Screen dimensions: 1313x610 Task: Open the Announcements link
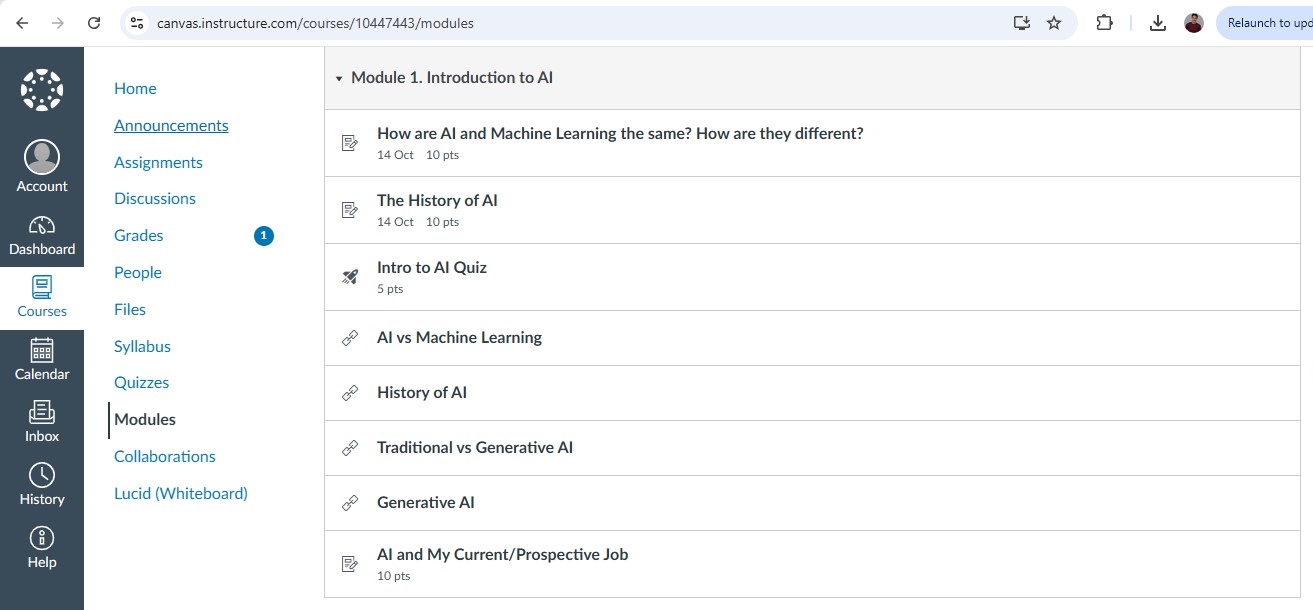171,126
